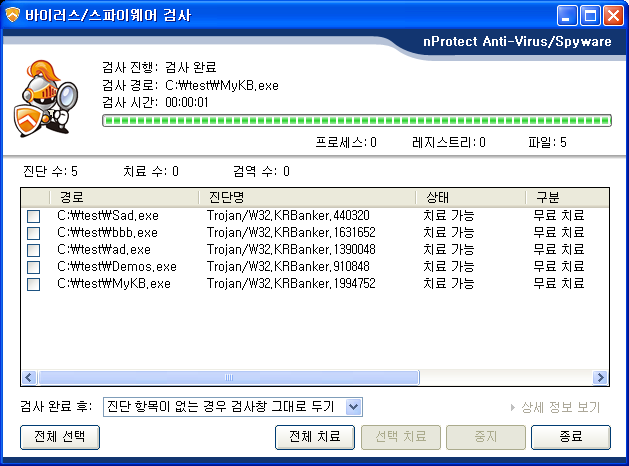
Task: Check the box for C:\test\Demos.exe
Action: pos(33,267)
